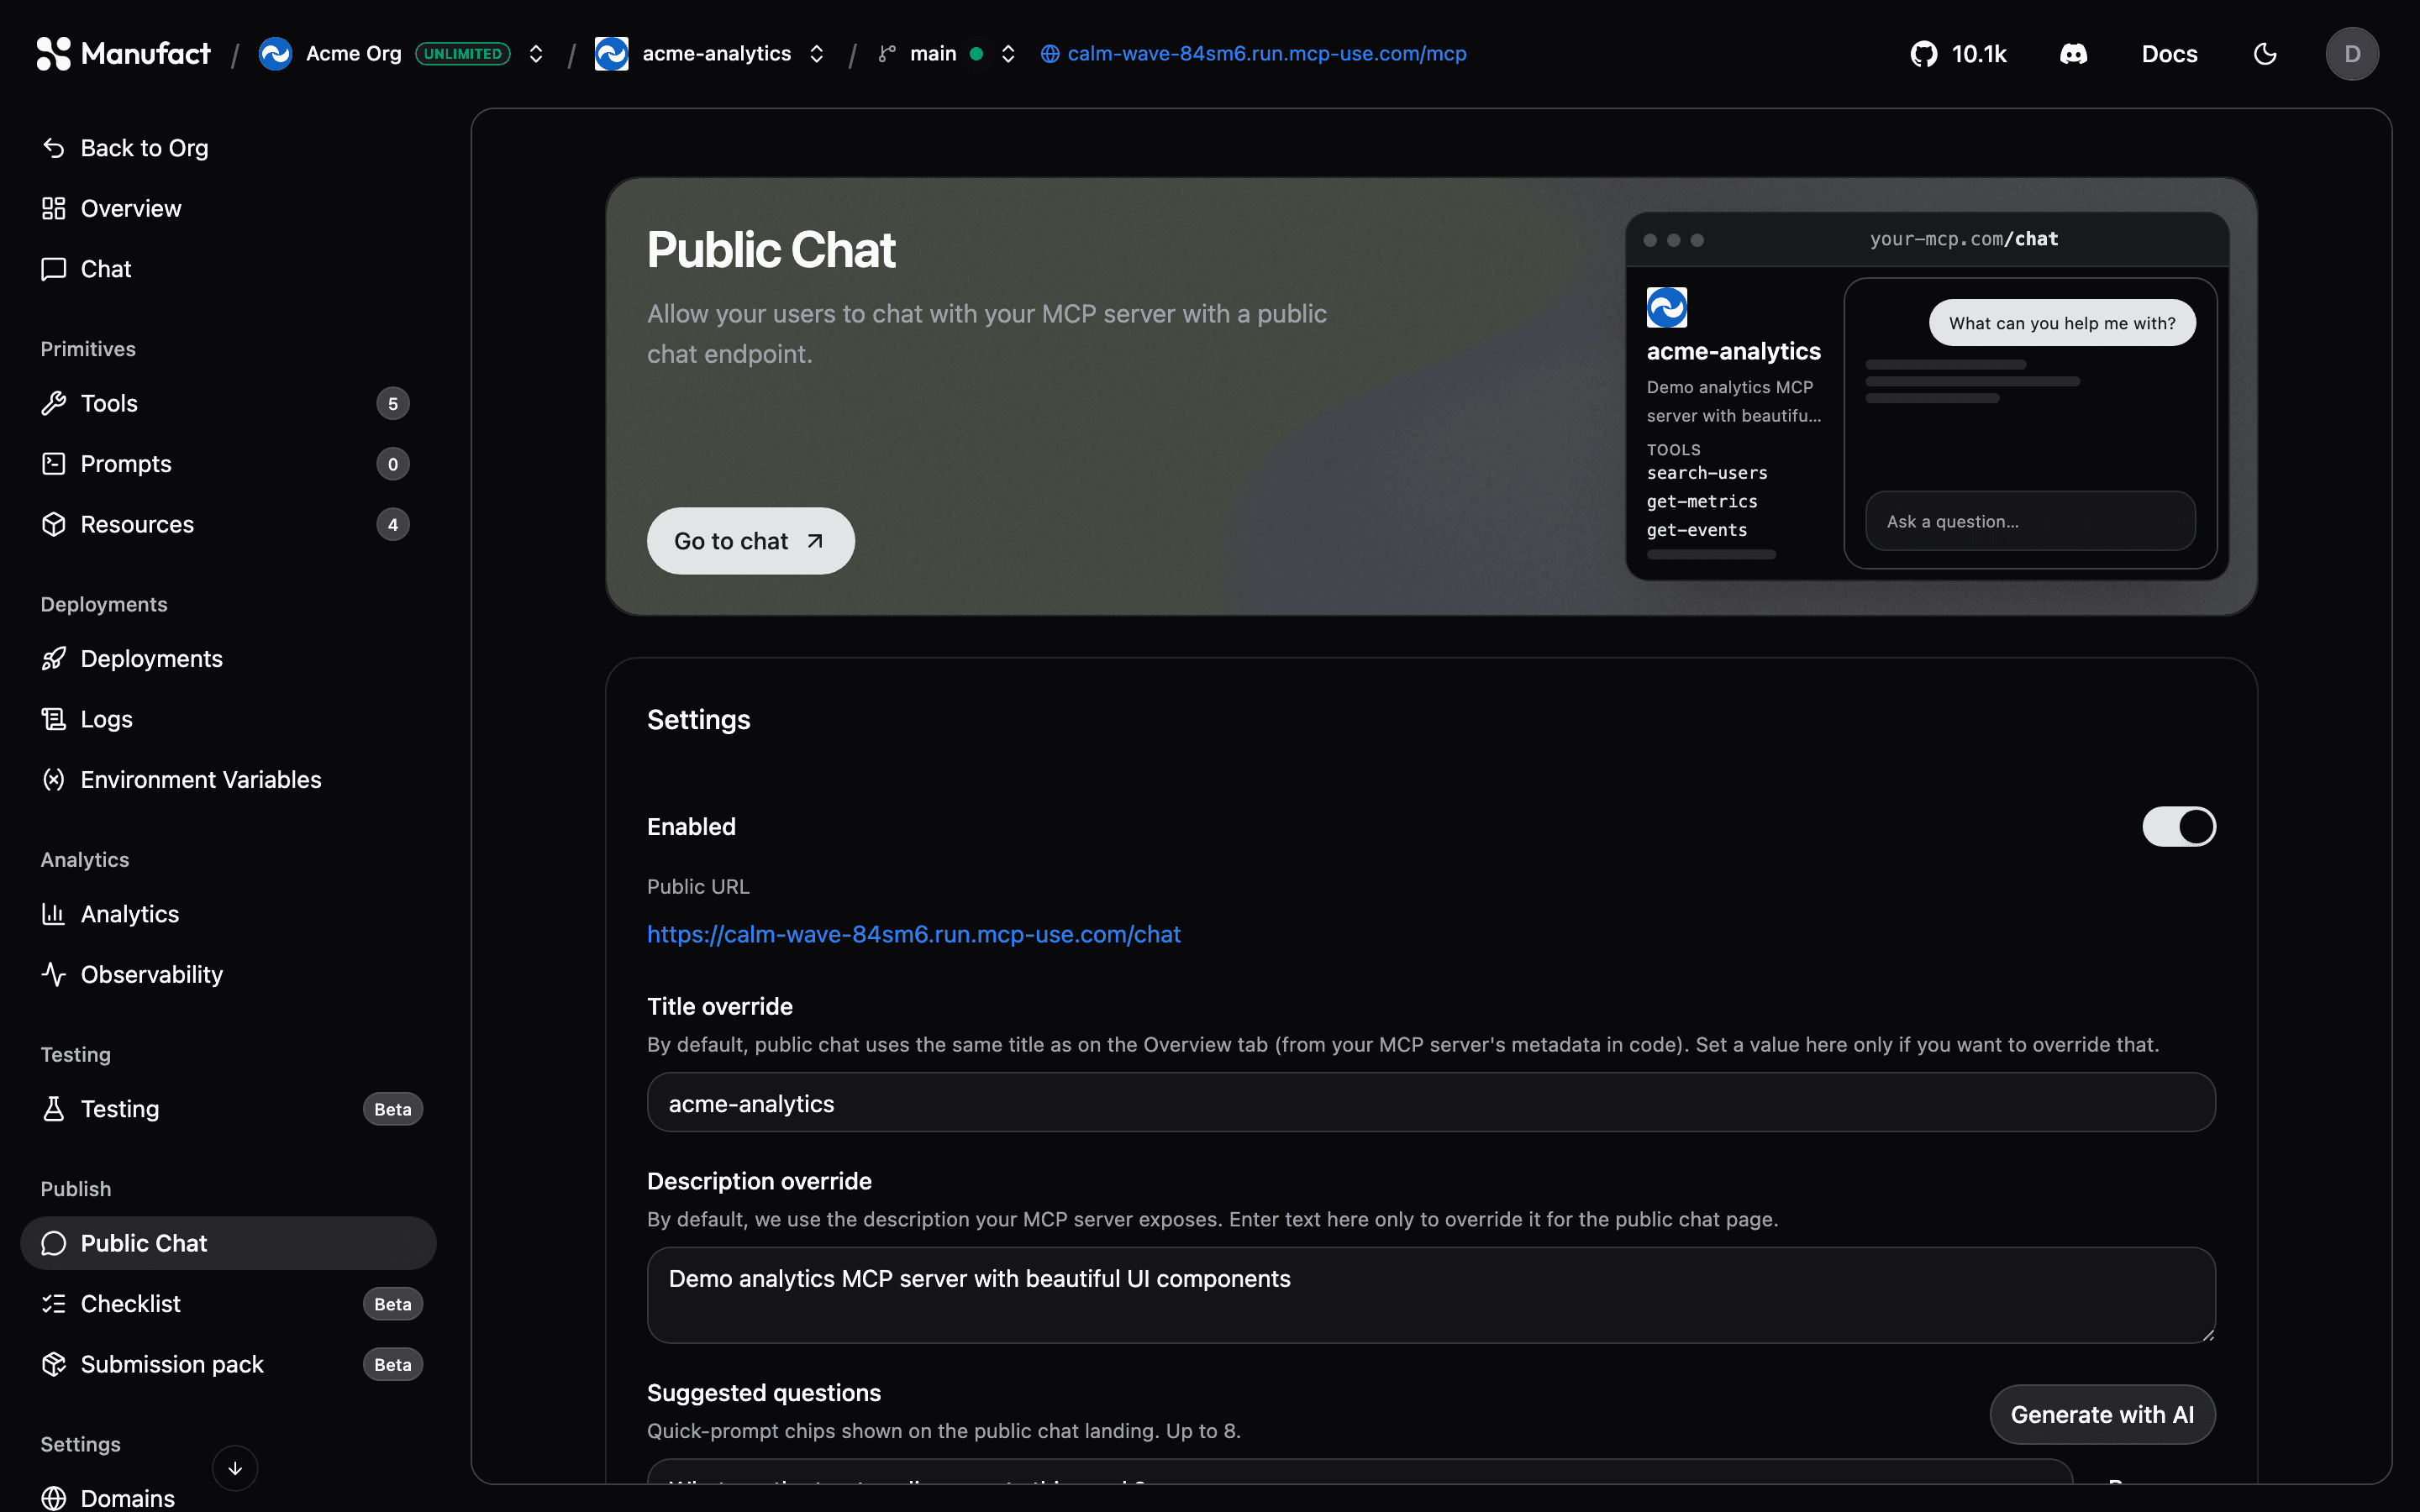Click the Manufact logo icon
This screenshot has width=2420, height=1512.
coord(54,54)
